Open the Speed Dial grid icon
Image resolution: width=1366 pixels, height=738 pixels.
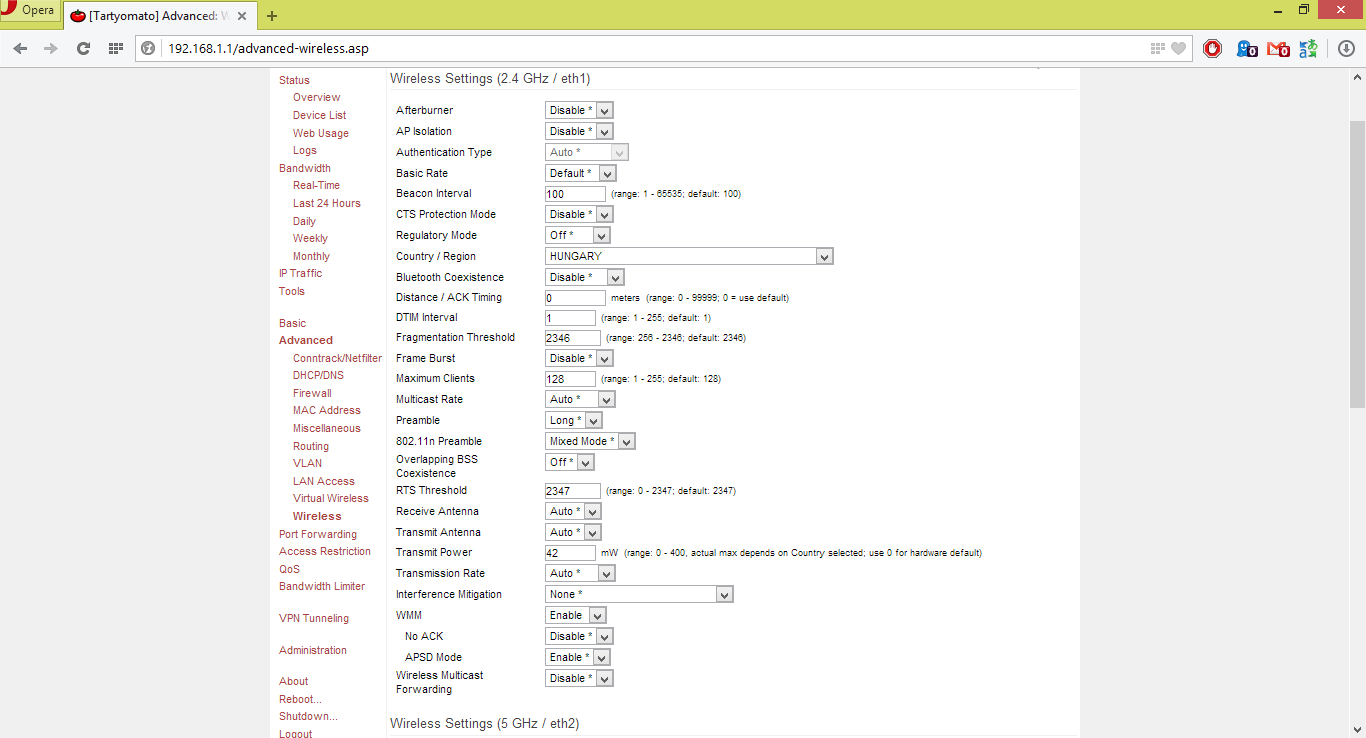tap(116, 48)
